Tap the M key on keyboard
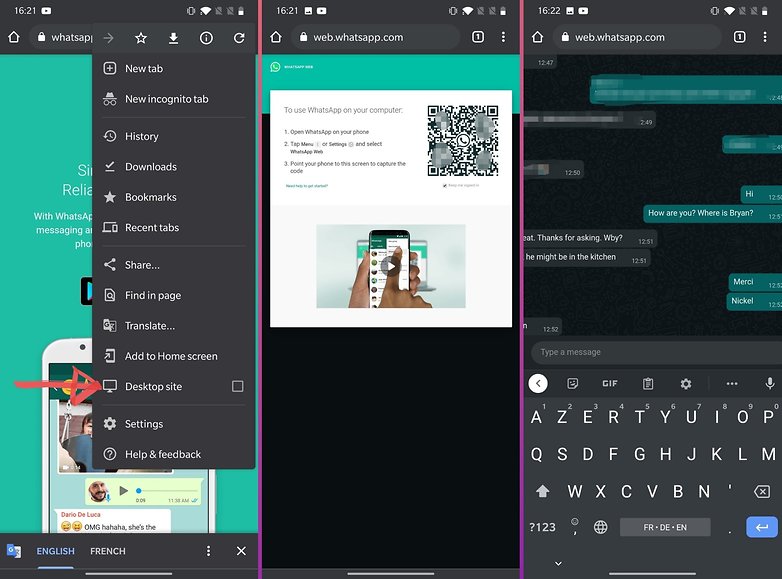The width and height of the screenshot is (782, 579). coord(769,454)
